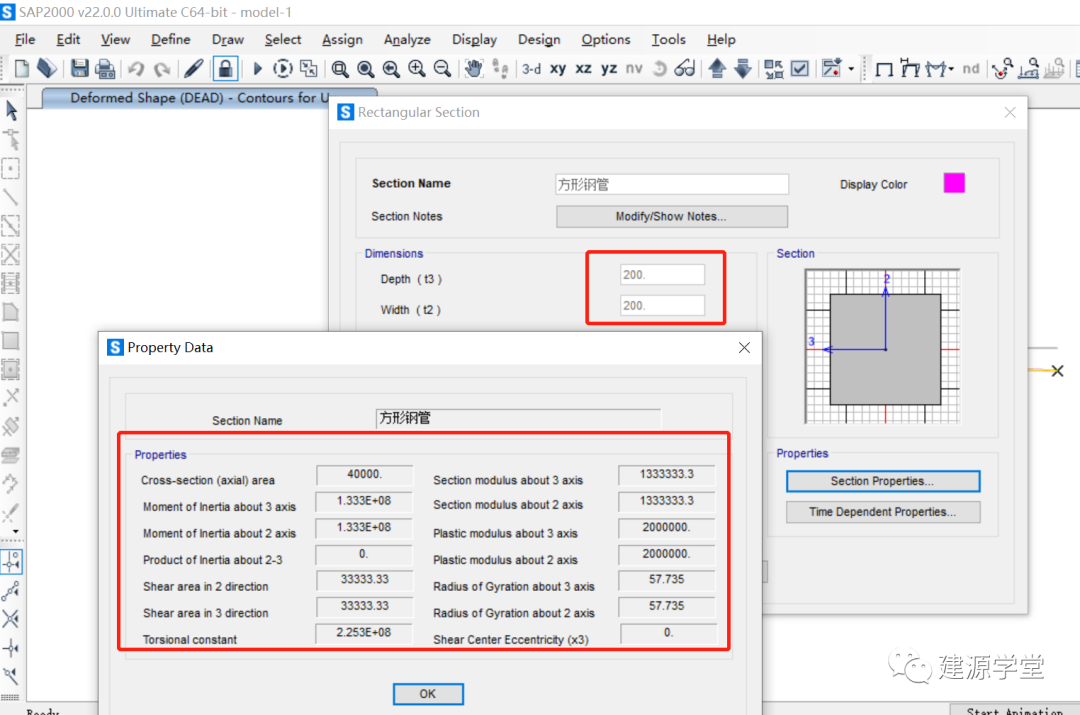Click the Move Up in list arrow icon
This screenshot has width=1080, height=715.
pyautogui.click(x=717, y=69)
